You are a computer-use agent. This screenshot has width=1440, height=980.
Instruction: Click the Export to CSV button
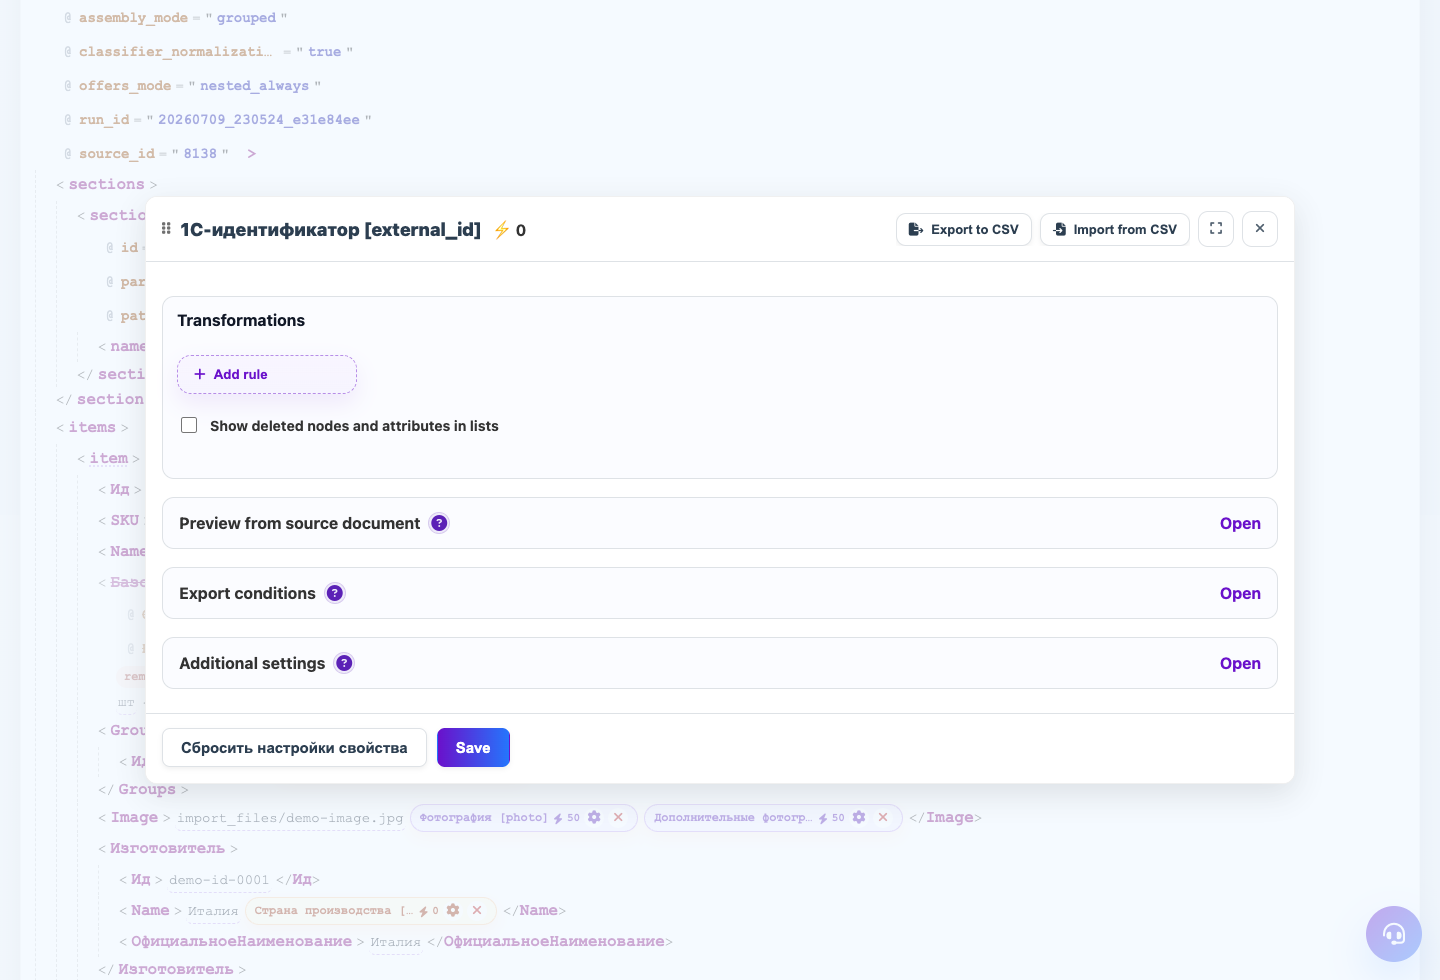pos(964,229)
